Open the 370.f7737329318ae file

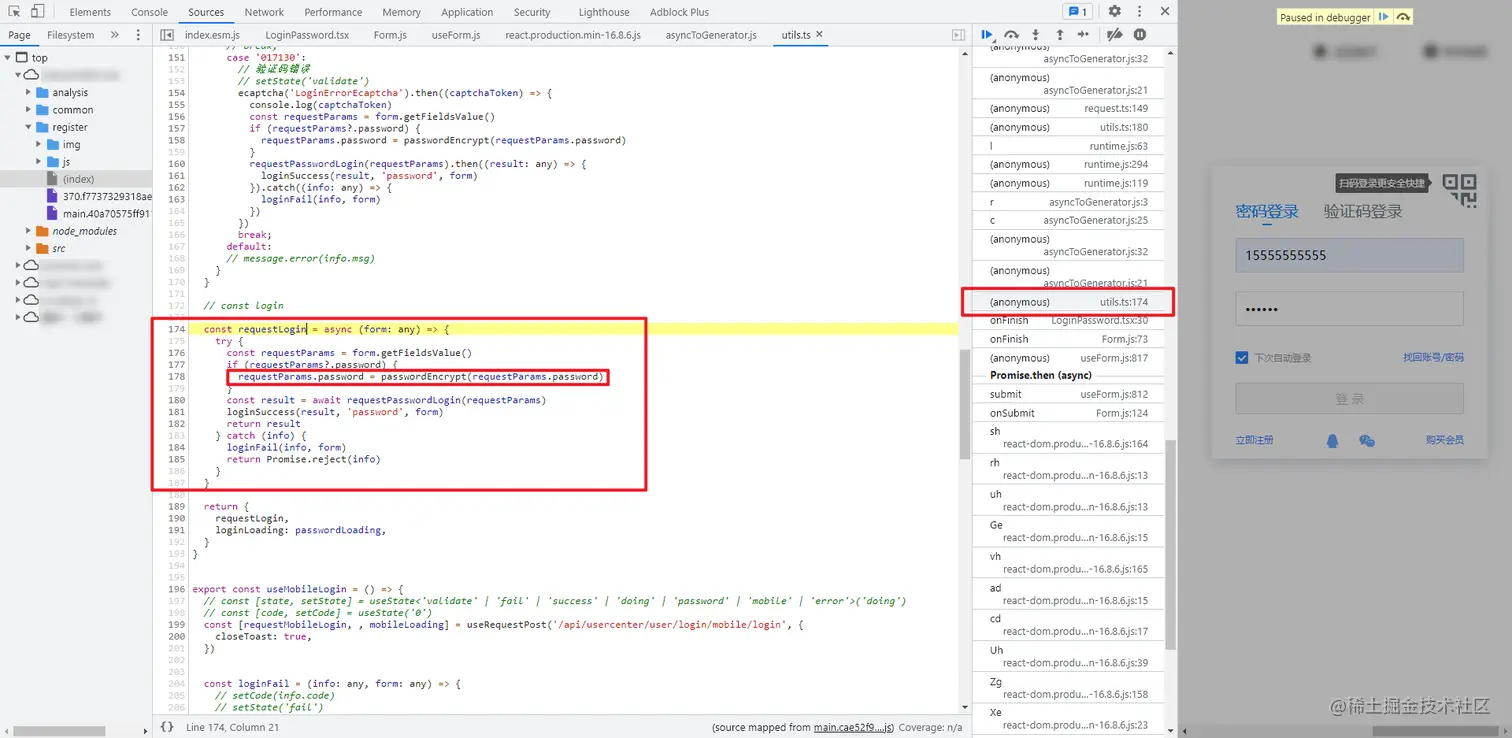pos(107,196)
